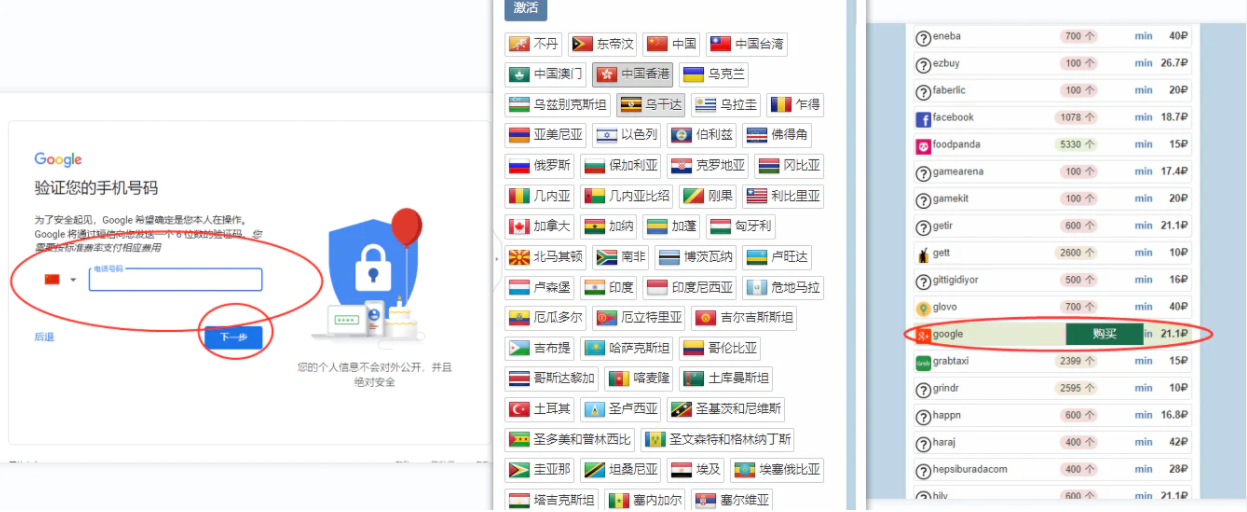Select 俄罗斯 country
Viewport: 1247px width, 512px height.
point(540,165)
